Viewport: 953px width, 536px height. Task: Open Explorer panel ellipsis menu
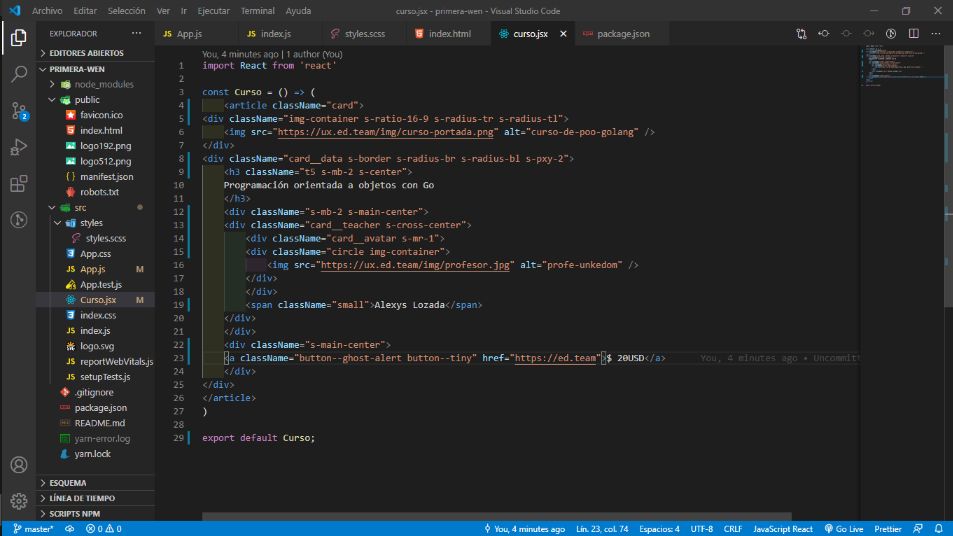136,33
